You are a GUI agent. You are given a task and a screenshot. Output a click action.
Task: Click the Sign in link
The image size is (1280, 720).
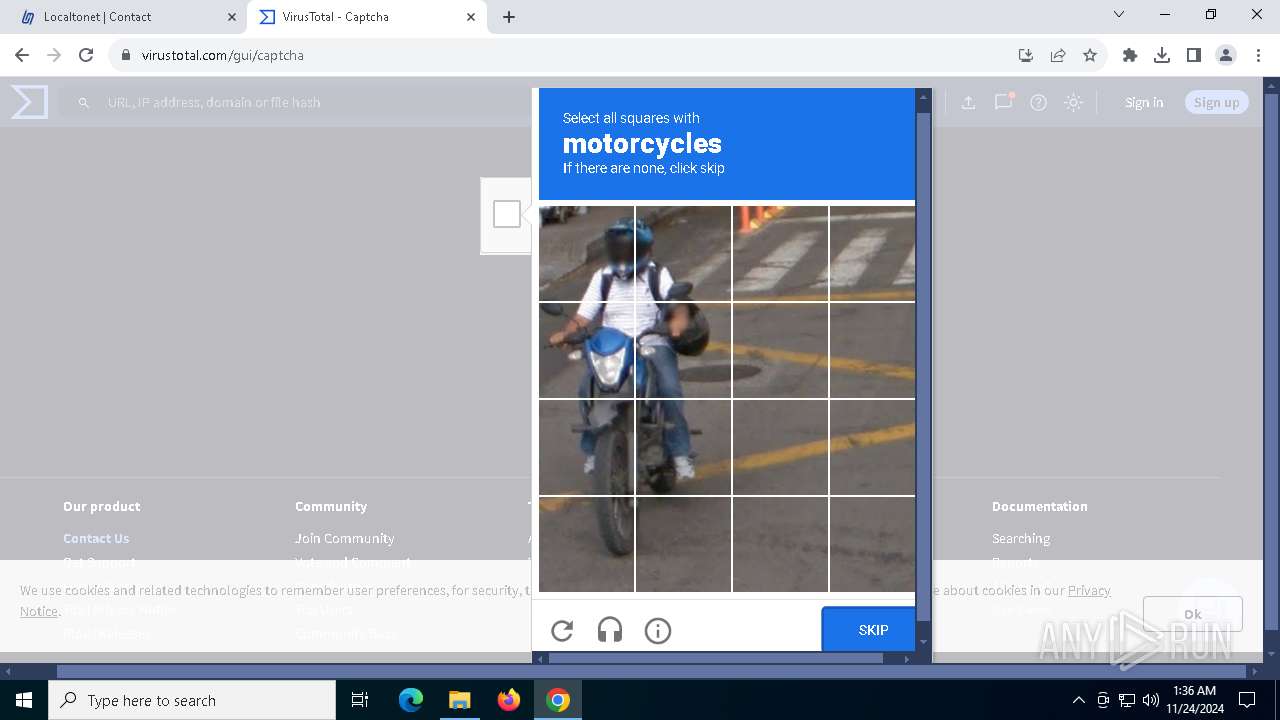tap(1144, 102)
